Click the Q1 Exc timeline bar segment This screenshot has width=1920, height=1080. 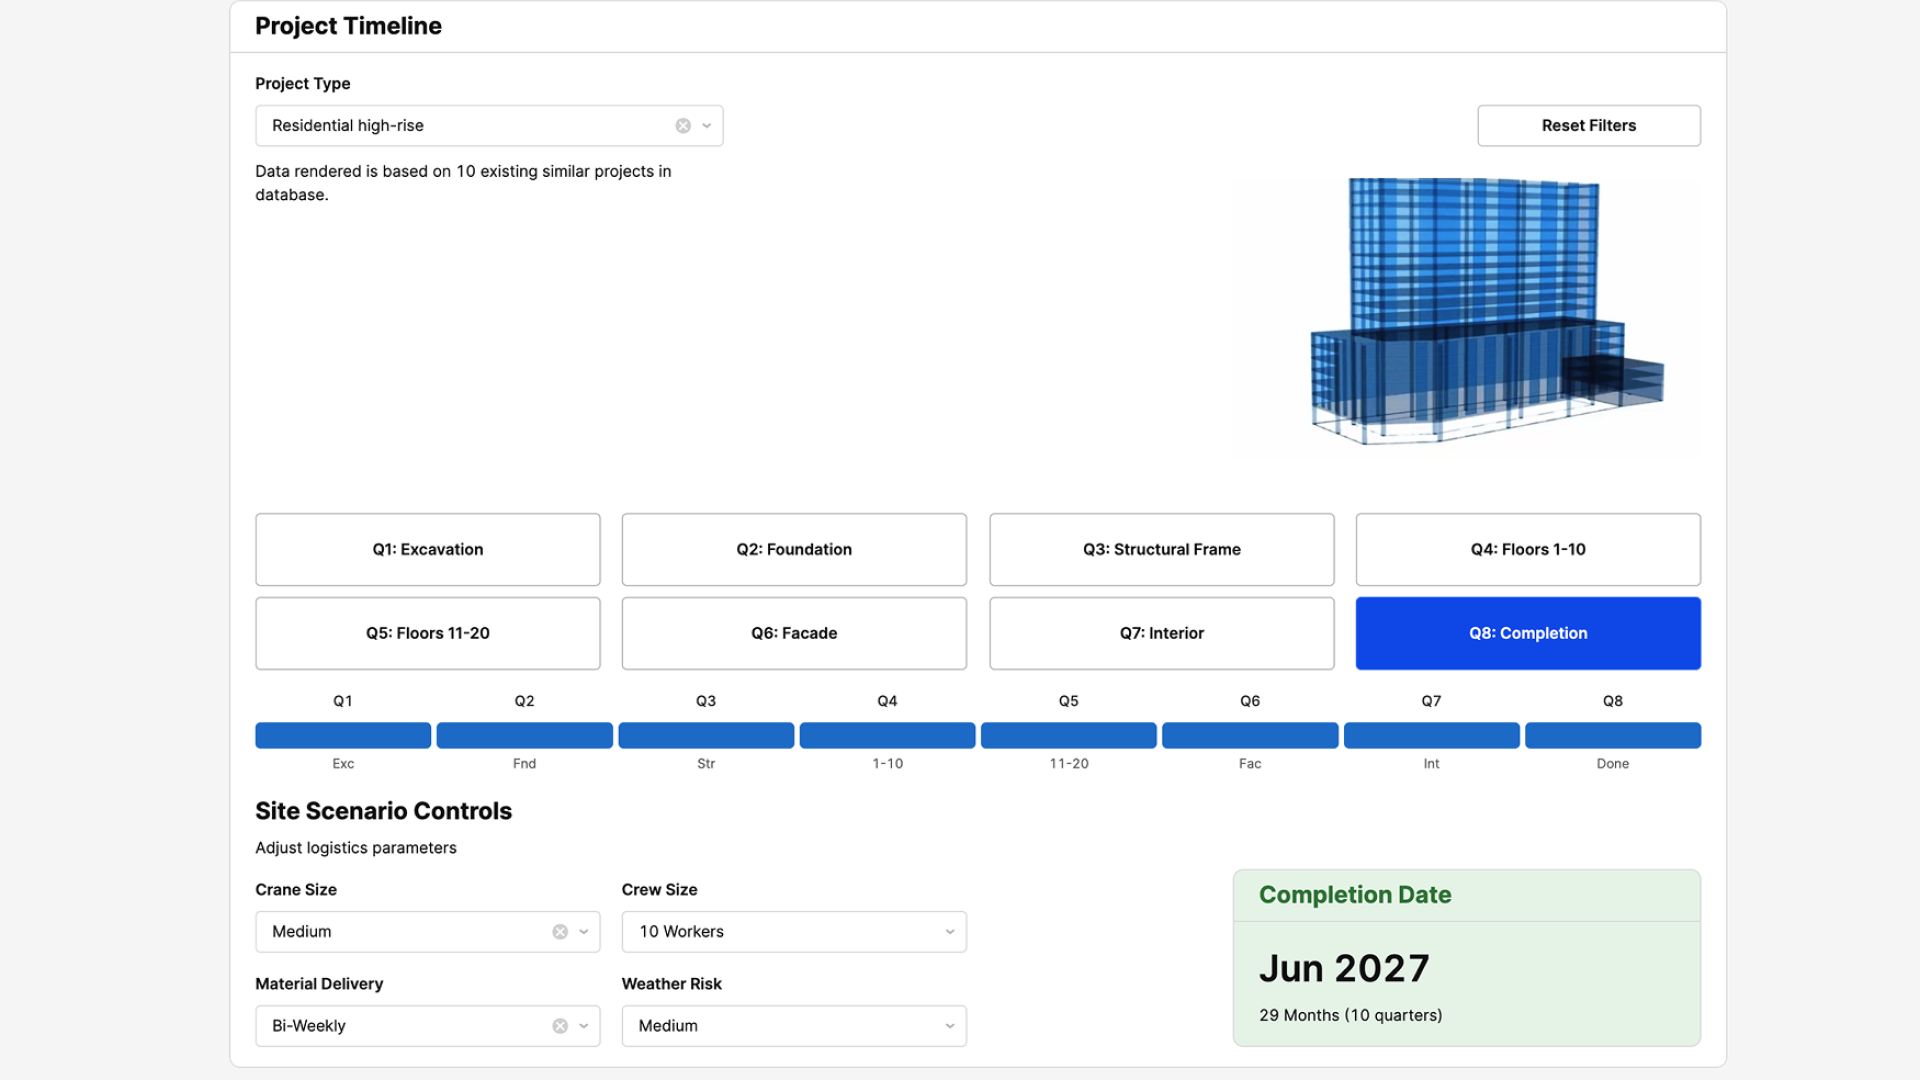coord(343,736)
